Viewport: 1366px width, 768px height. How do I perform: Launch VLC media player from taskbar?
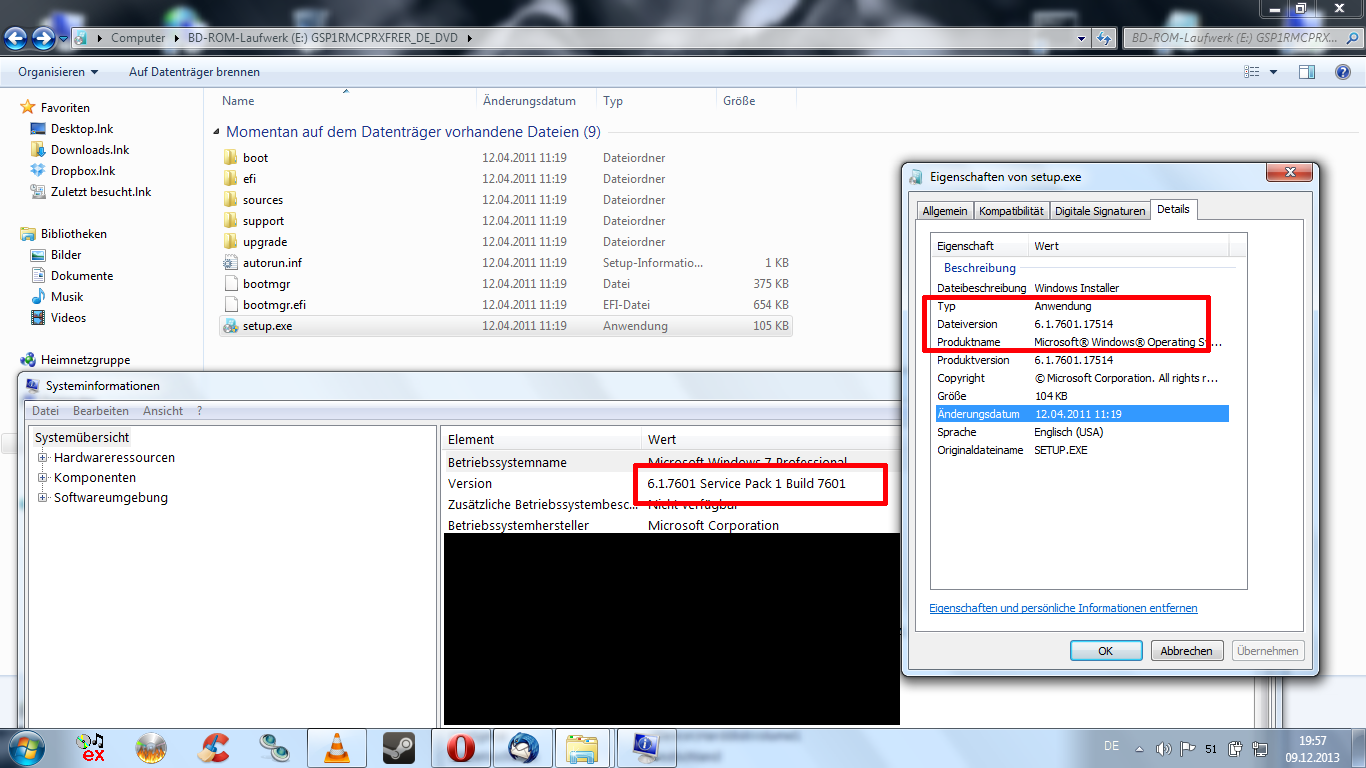click(337, 747)
